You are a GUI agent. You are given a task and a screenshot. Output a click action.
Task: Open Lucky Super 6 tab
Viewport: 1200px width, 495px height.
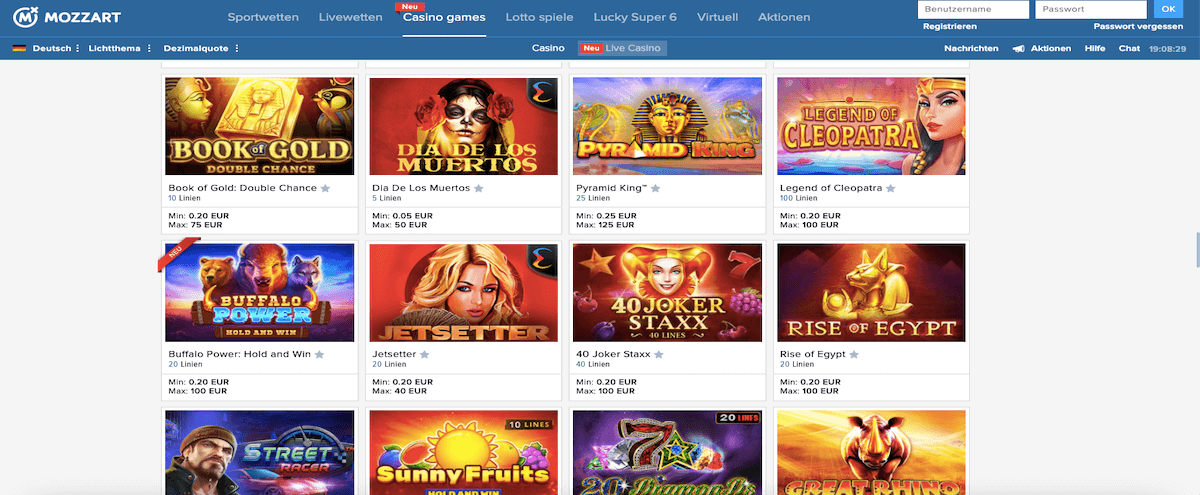[633, 17]
